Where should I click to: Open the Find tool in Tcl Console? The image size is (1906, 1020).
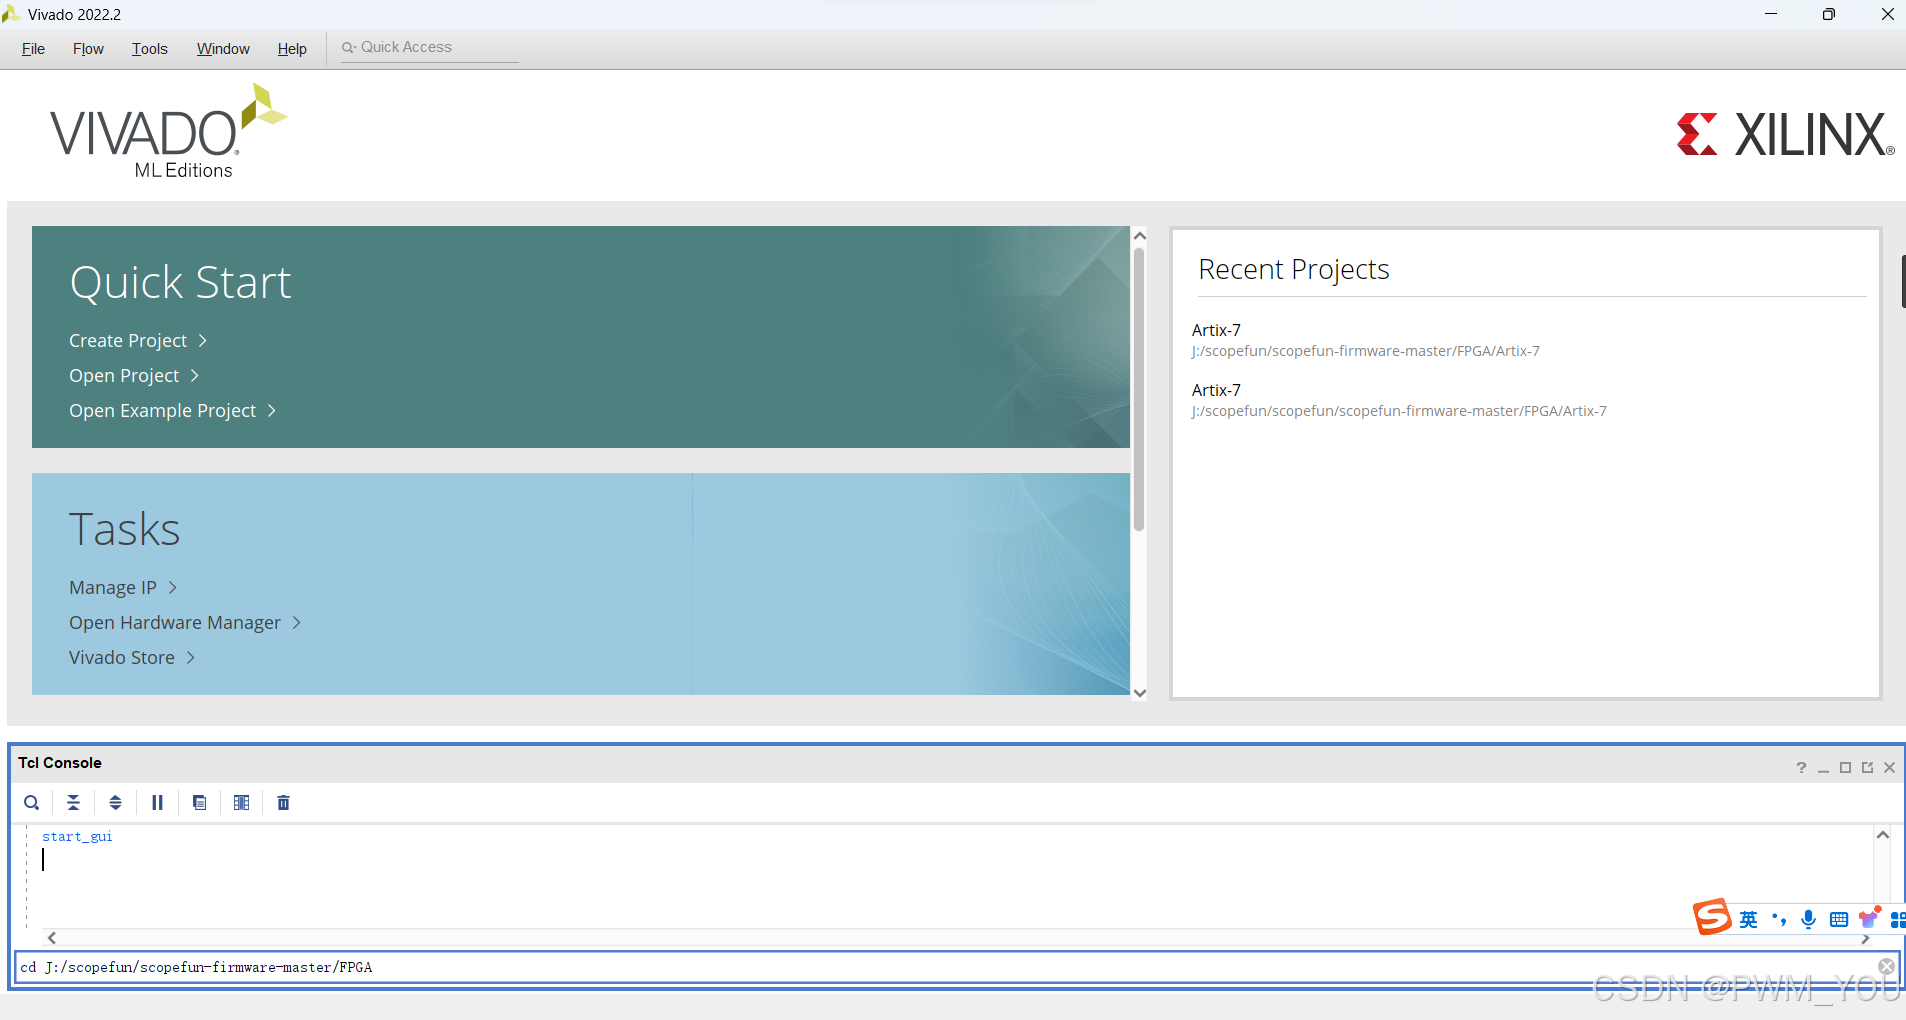[32, 802]
